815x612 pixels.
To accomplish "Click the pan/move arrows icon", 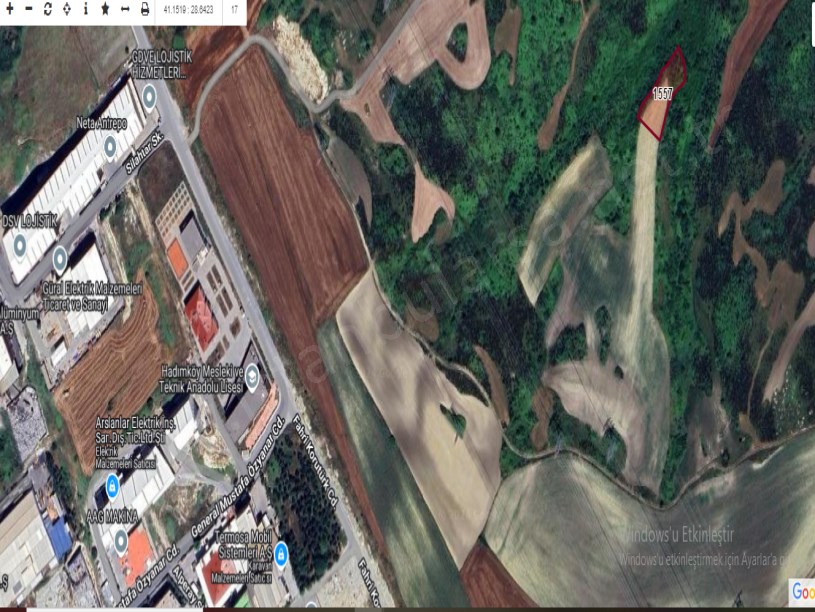I will 66,9.
